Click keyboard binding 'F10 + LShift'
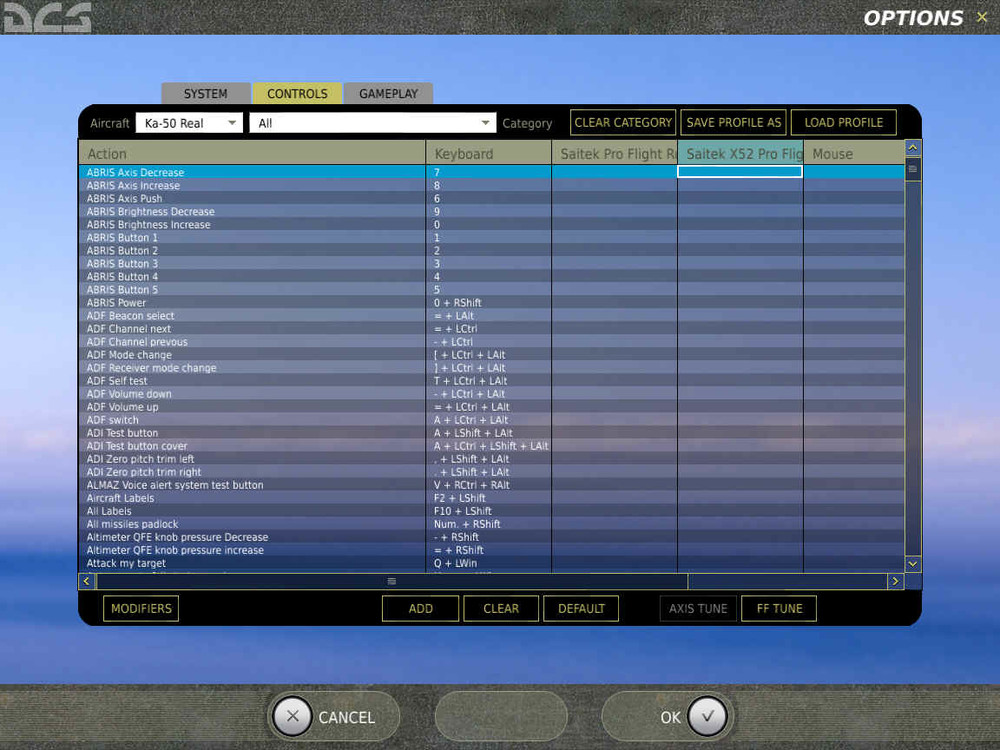This screenshot has width=1000, height=750. 462,511
